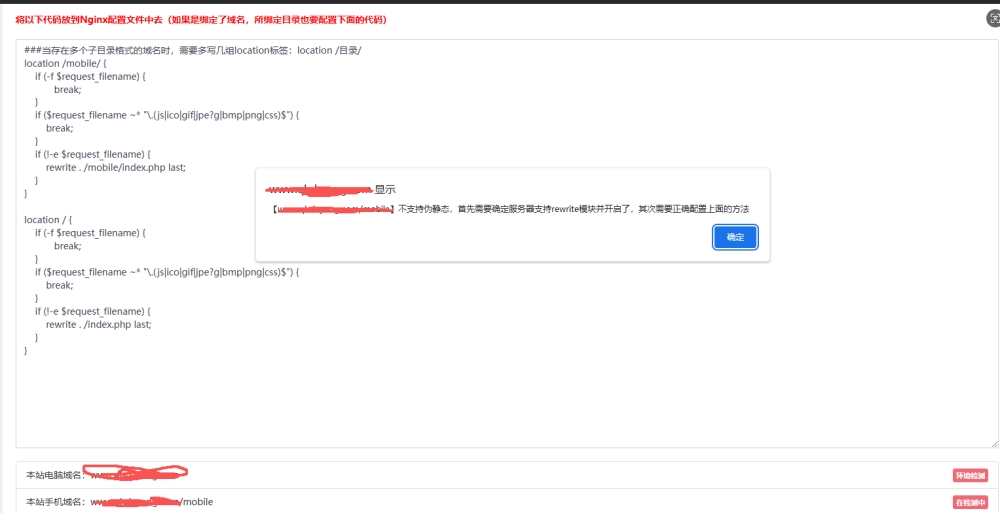Screen dimensions: 1000x513
Task: Click 'rewrite . /mobile/index.php last;' line
Action: pos(116,168)
